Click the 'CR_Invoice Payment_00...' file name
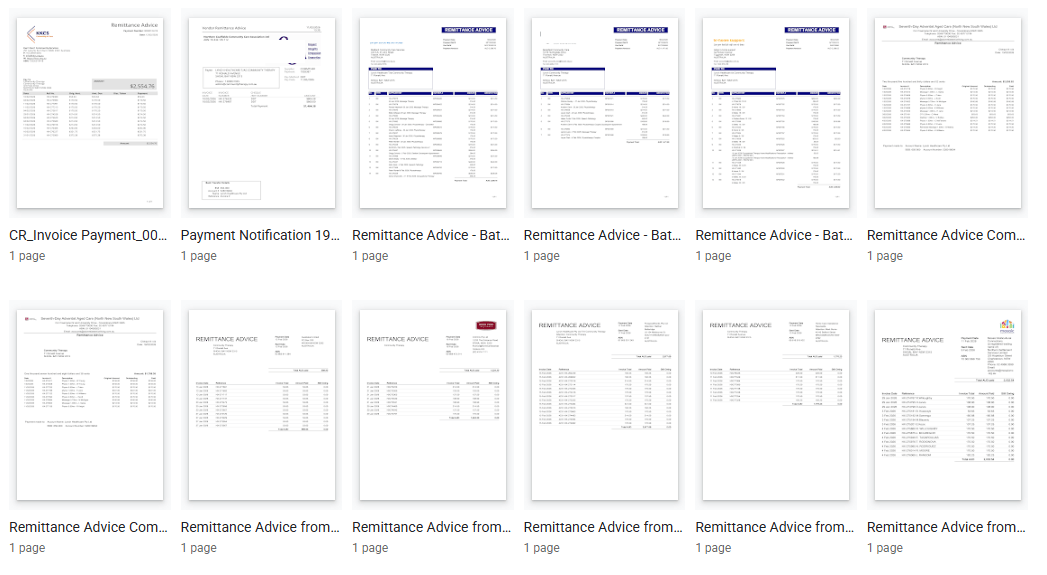 [89, 235]
